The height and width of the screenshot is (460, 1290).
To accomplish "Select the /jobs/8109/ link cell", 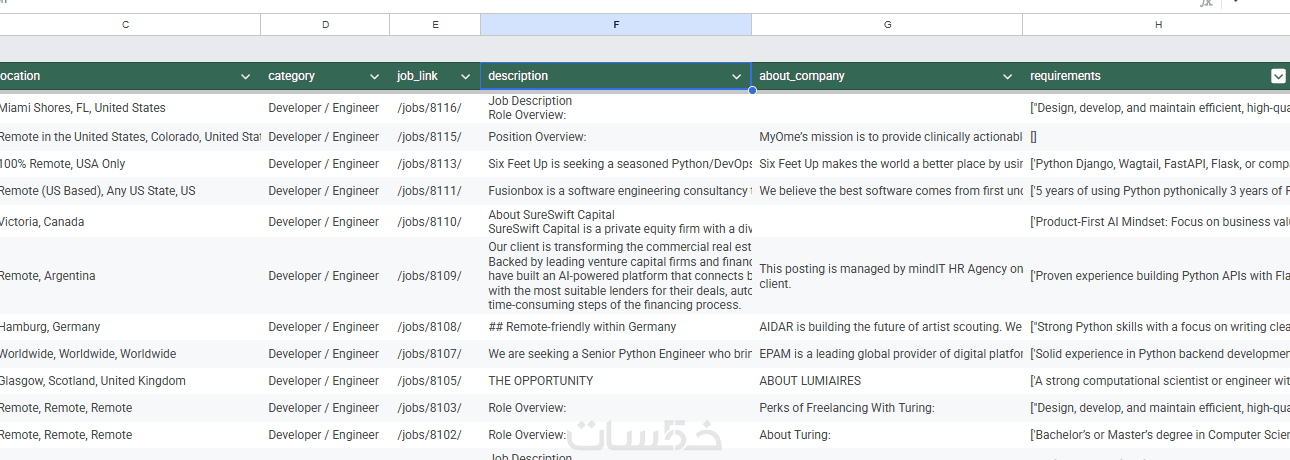I will click(x=435, y=276).
